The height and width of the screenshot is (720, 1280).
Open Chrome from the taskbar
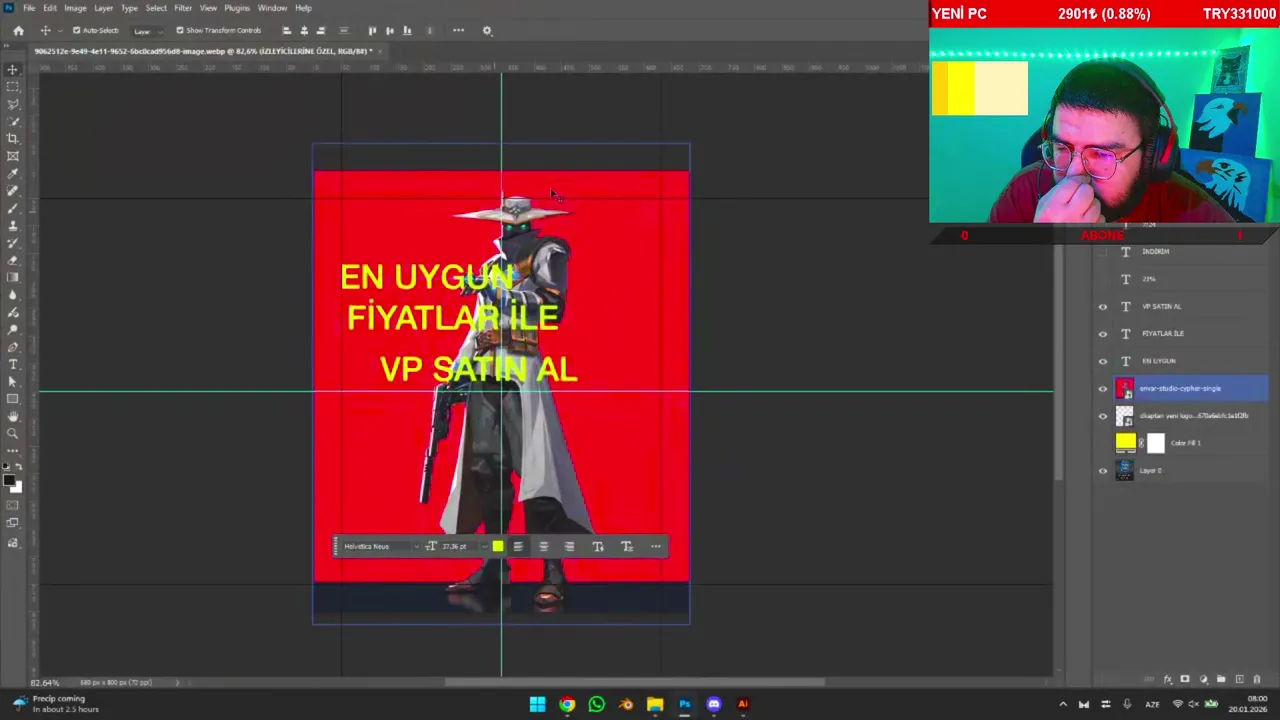click(x=567, y=704)
